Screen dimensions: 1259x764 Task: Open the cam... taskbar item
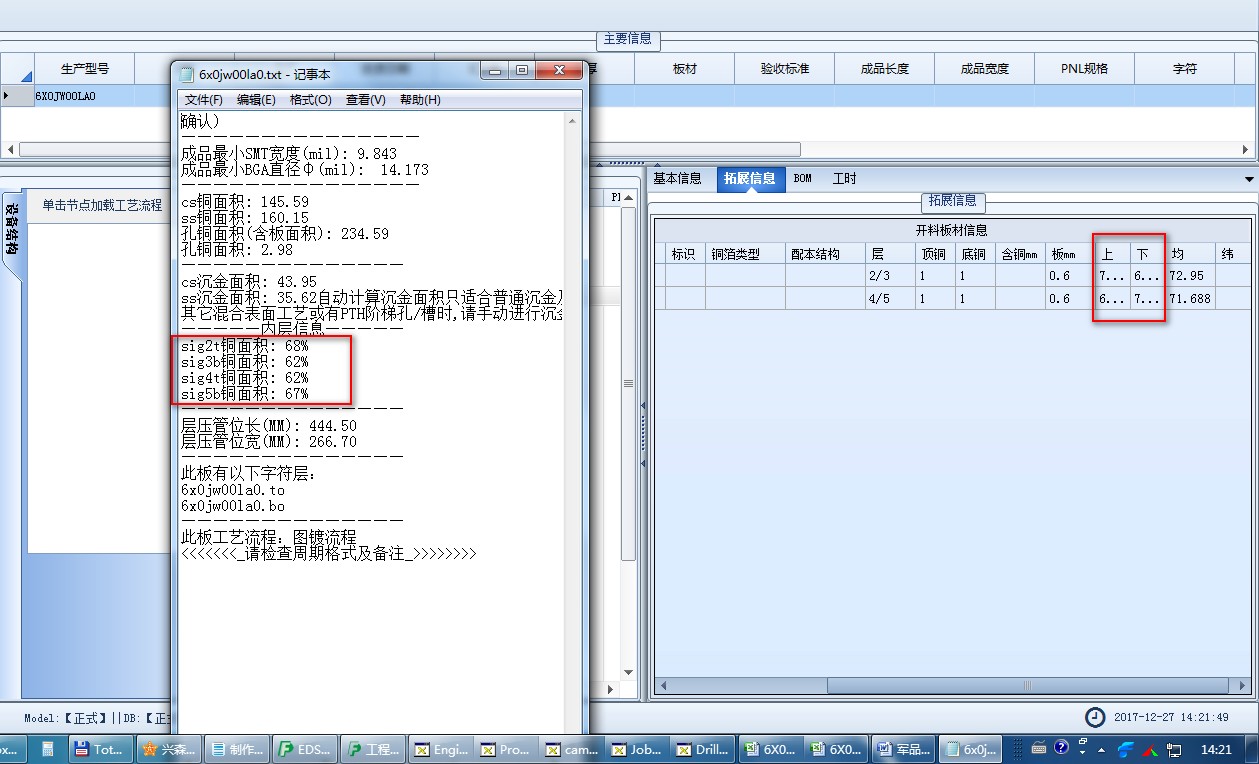[571, 749]
